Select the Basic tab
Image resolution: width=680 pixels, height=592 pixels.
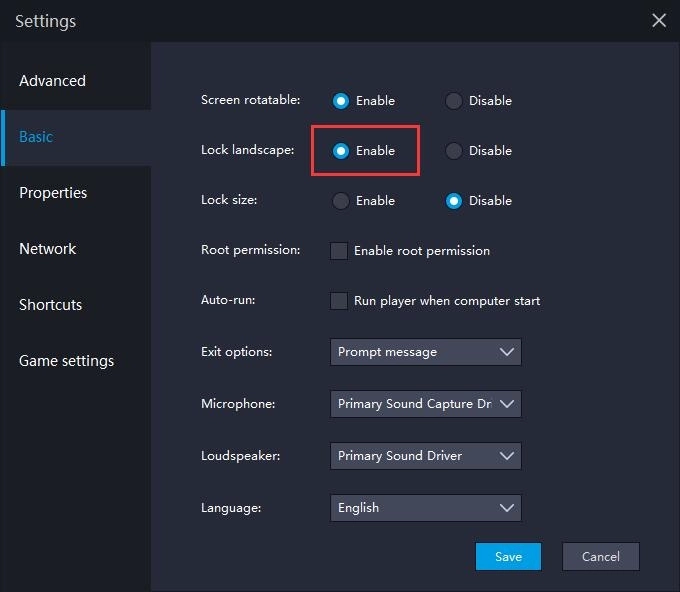(36, 137)
